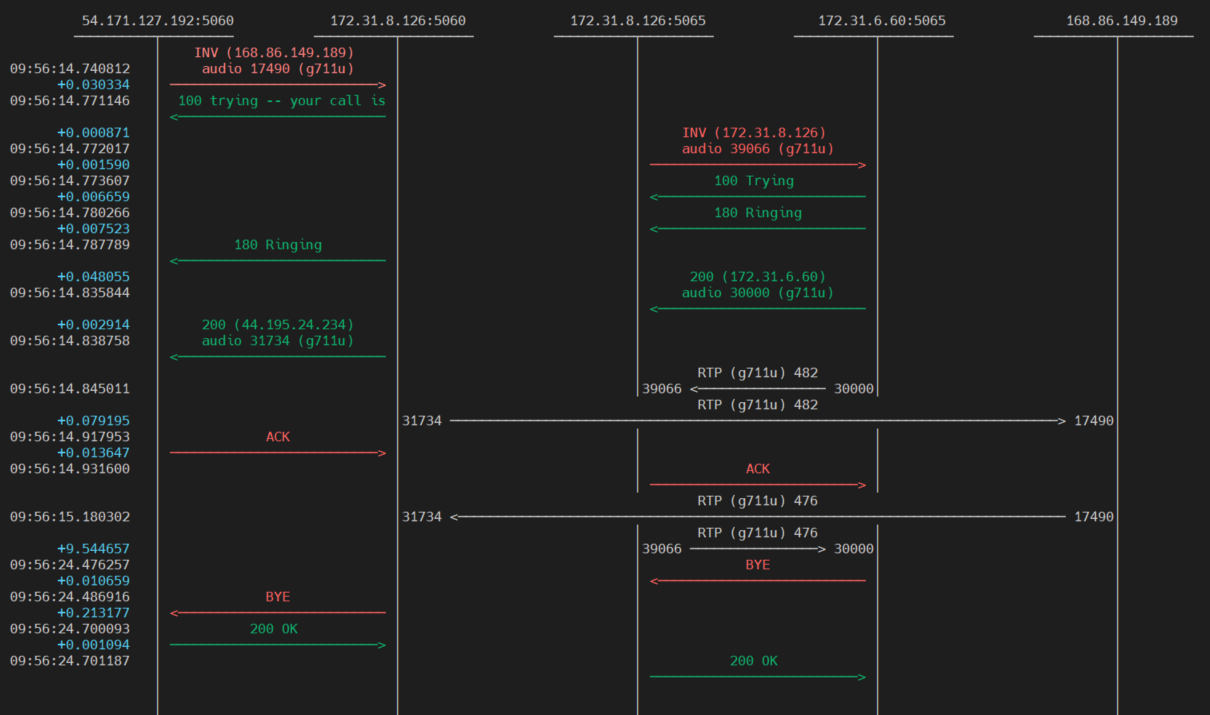The width and height of the screenshot is (1210, 715).
Task: Click the 200 (172.31.6.60) response
Action: click(x=758, y=276)
